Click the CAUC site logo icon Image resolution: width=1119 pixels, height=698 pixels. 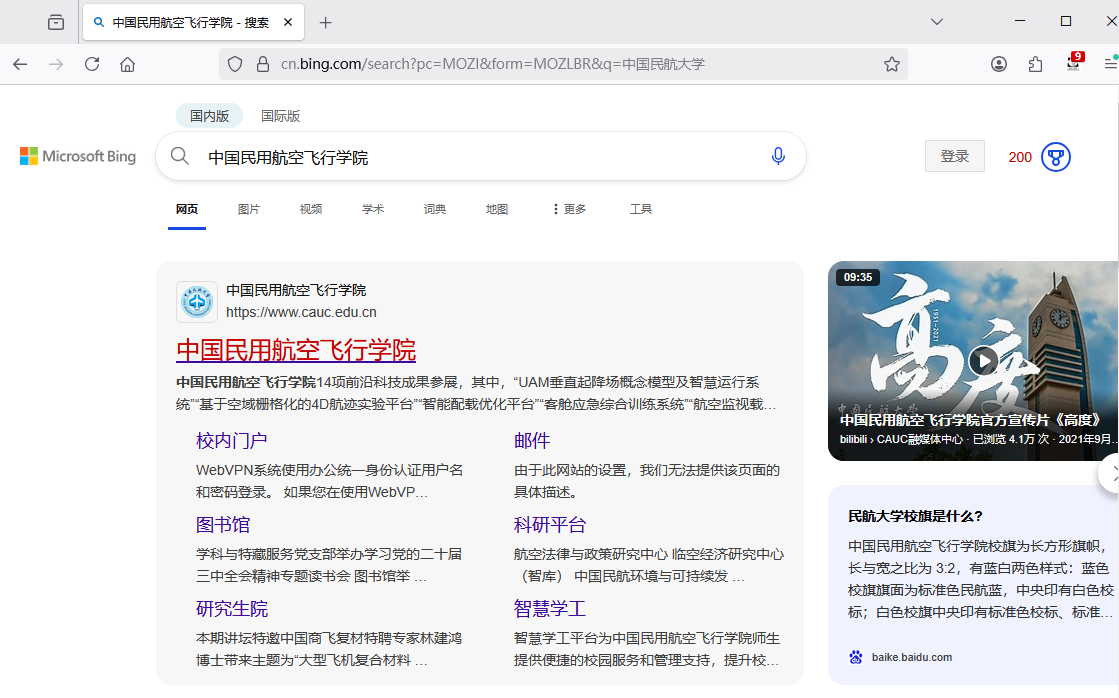197,302
